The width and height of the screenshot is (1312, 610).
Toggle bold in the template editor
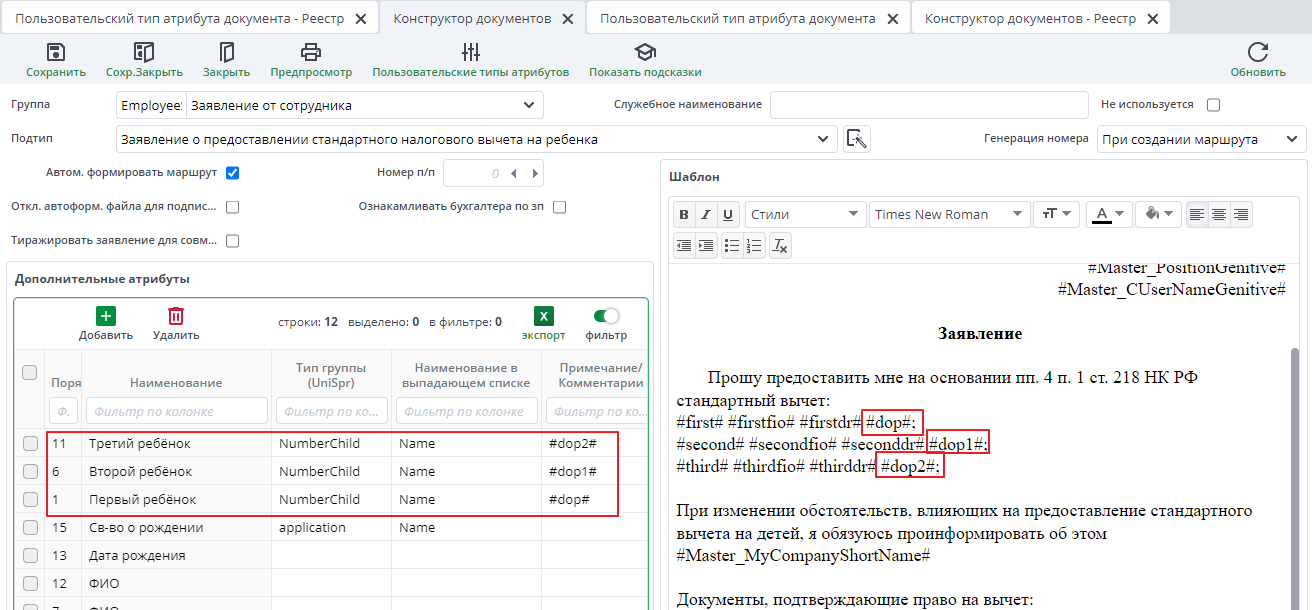(684, 214)
